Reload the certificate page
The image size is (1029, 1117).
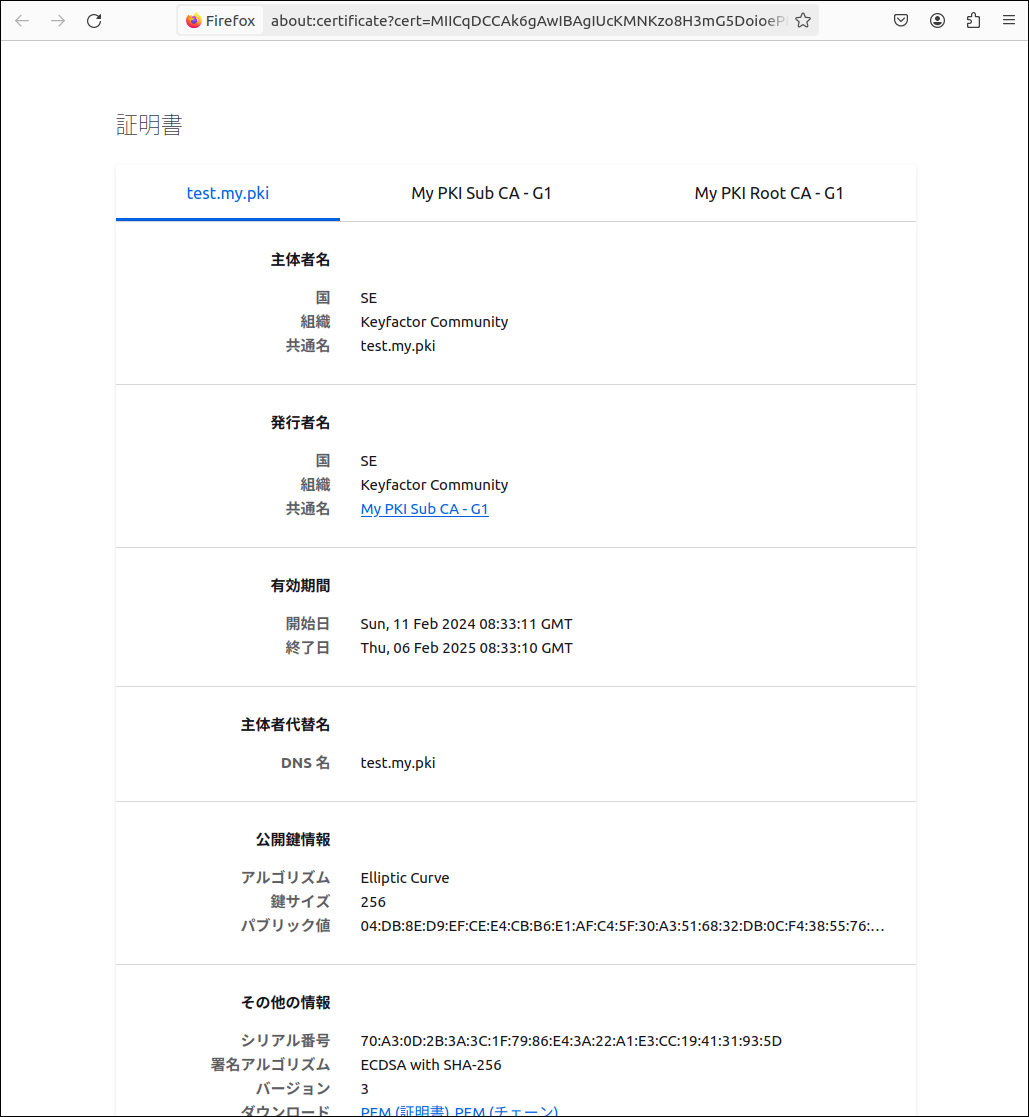(x=94, y=20)
